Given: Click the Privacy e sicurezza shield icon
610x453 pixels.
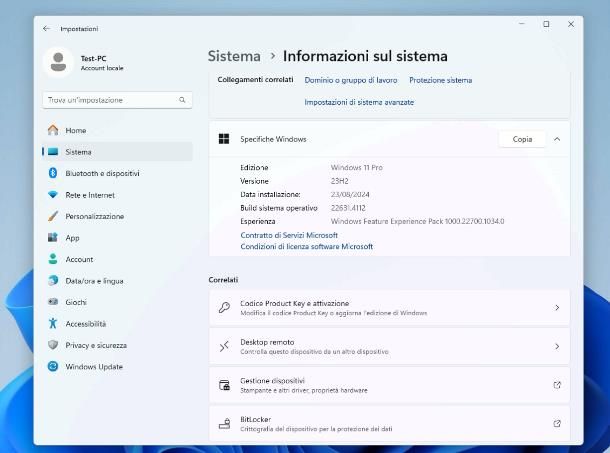Looking at the screenshot, I should pyautogui.click(x=53, y=345).
